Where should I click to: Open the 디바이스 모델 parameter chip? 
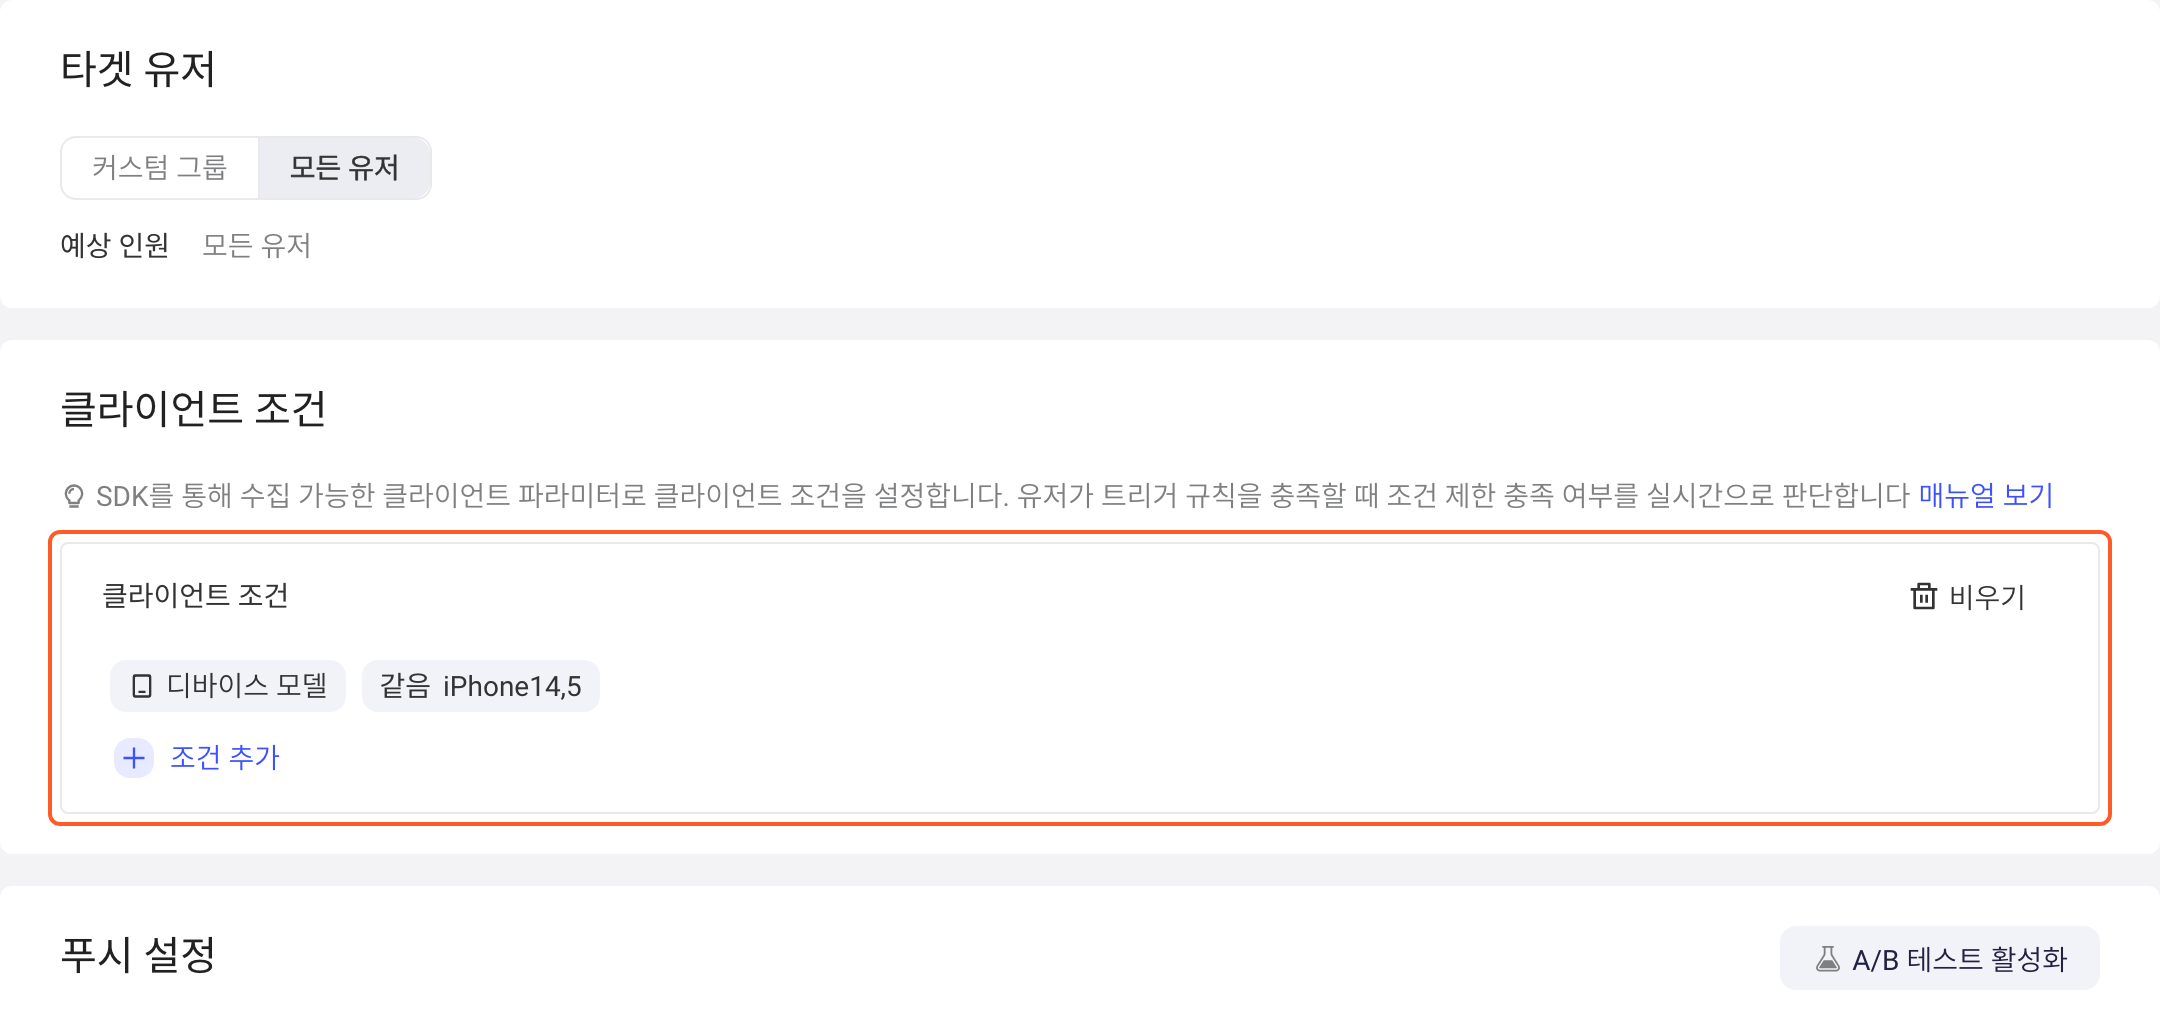click(x=228, y=686)
